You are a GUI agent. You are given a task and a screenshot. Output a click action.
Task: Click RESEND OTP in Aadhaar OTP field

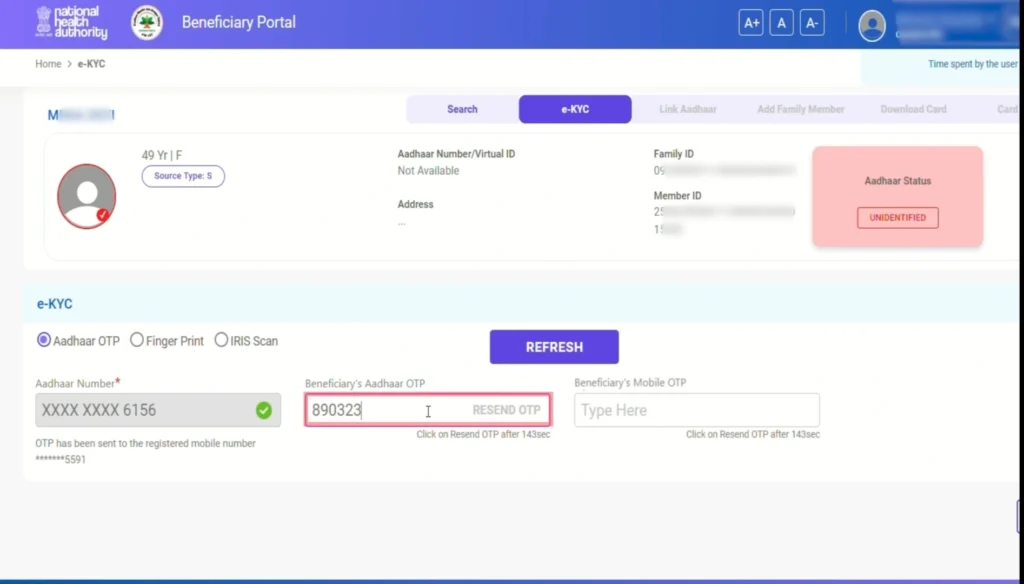[506, 410]
